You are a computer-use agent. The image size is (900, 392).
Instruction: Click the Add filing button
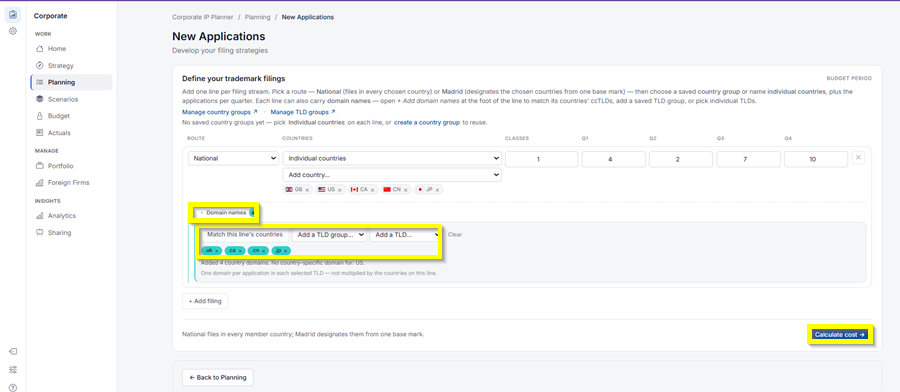tap(205, 301)
